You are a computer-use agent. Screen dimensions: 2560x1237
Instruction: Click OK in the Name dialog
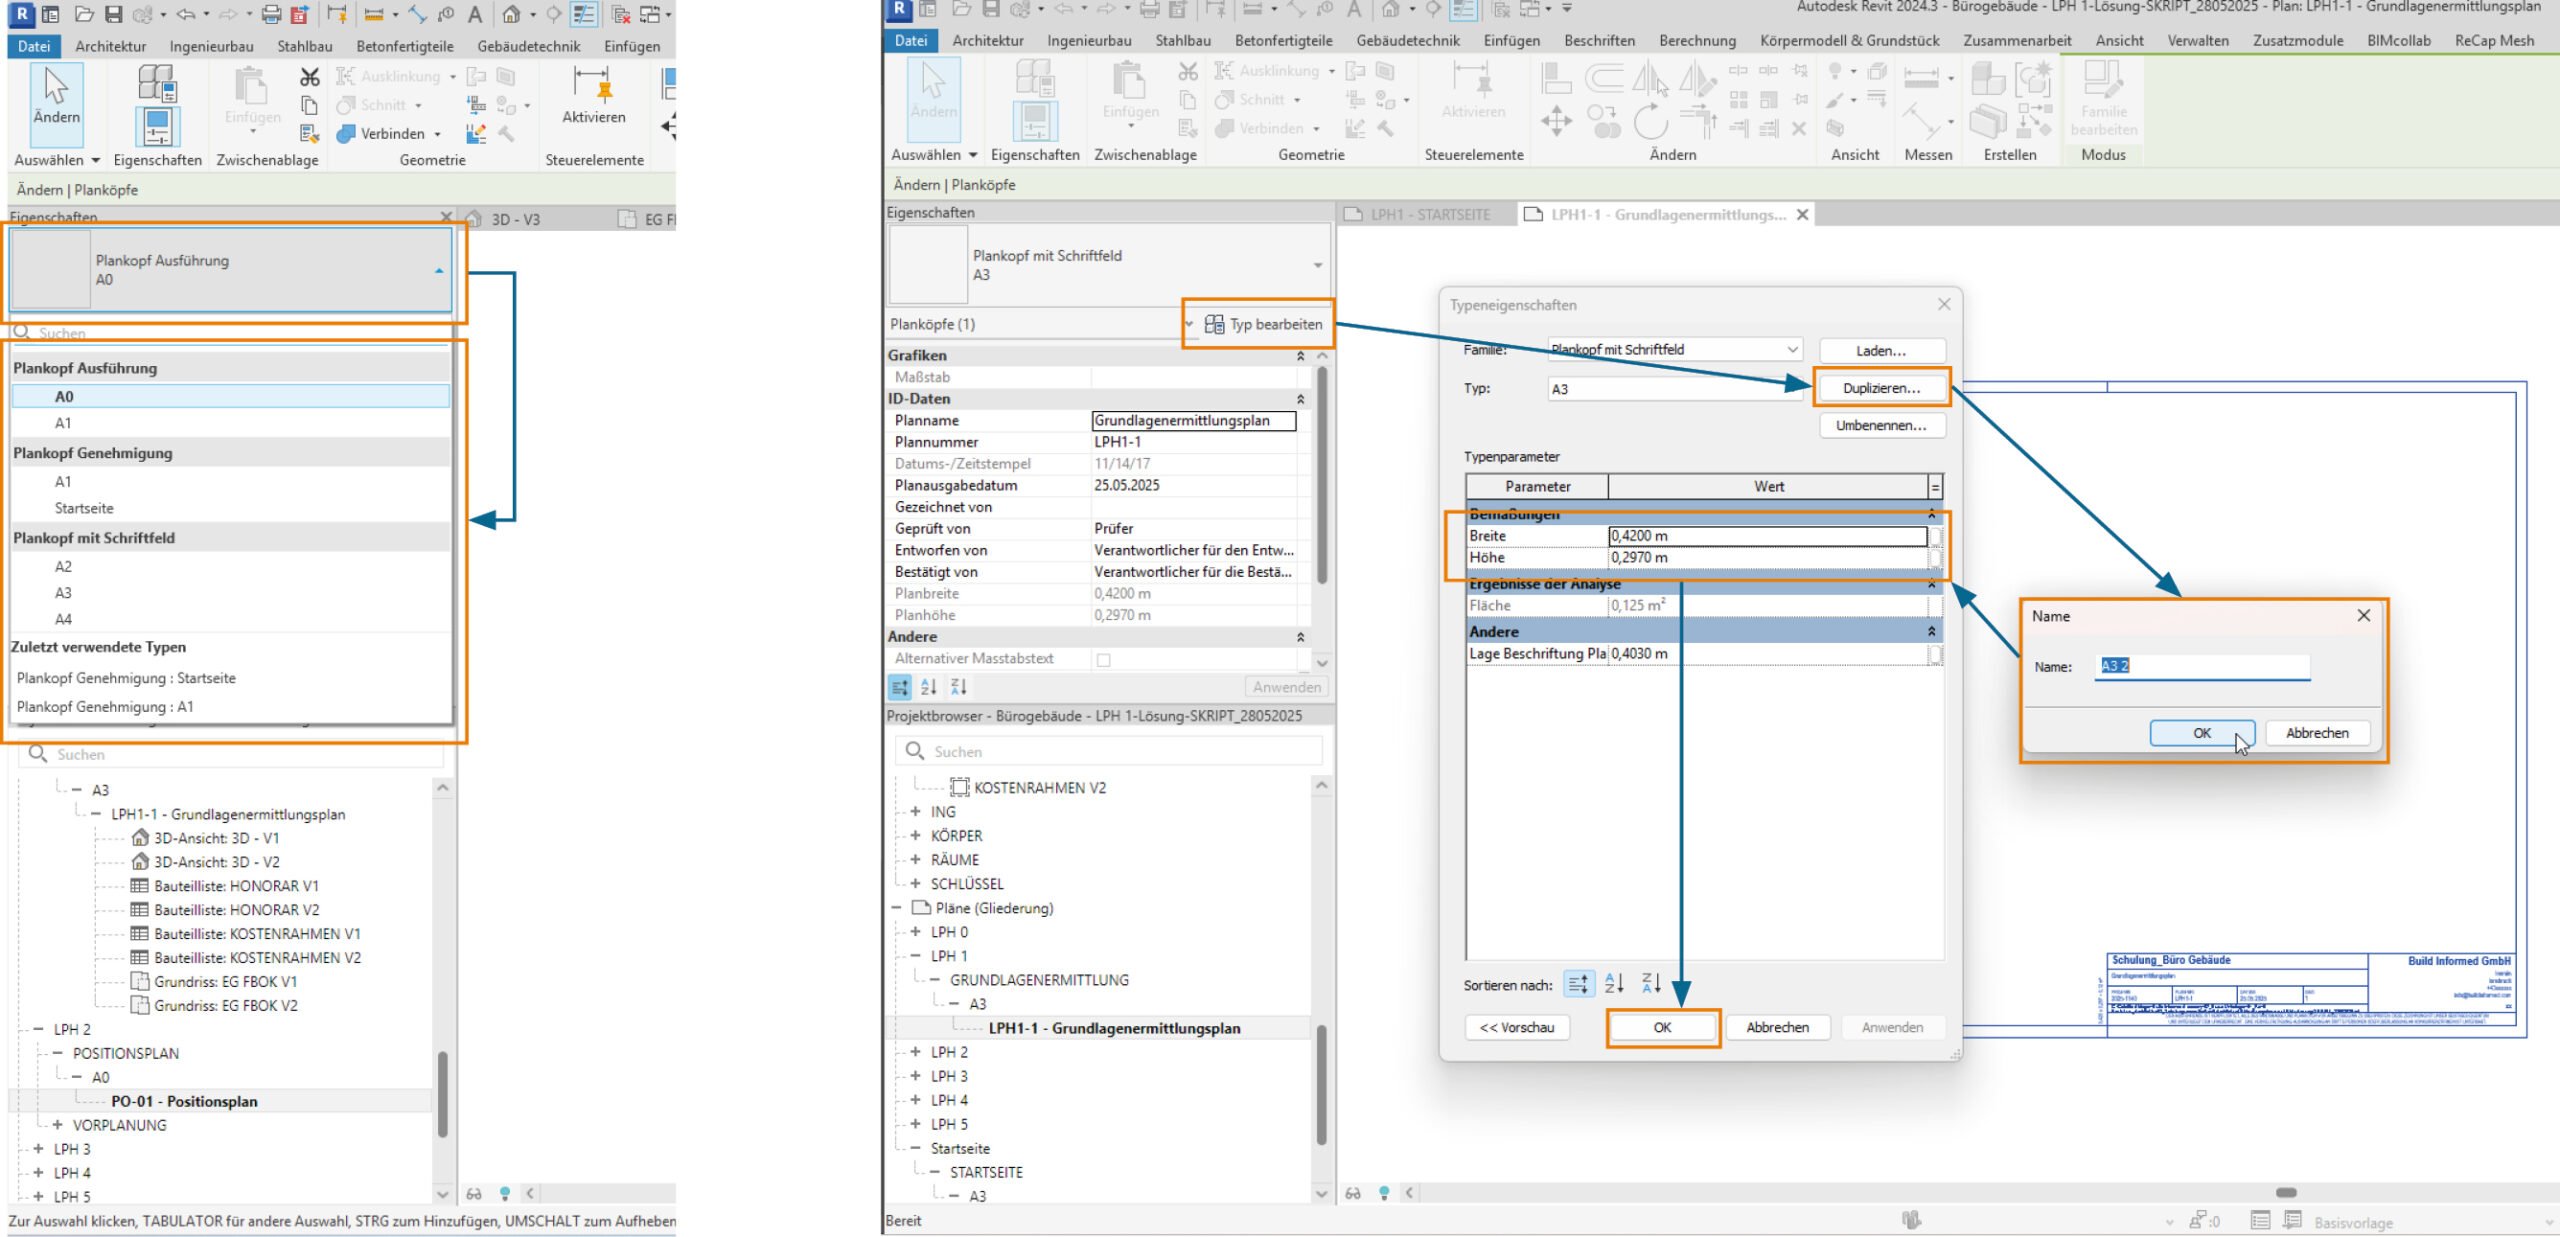[2201, 733]
